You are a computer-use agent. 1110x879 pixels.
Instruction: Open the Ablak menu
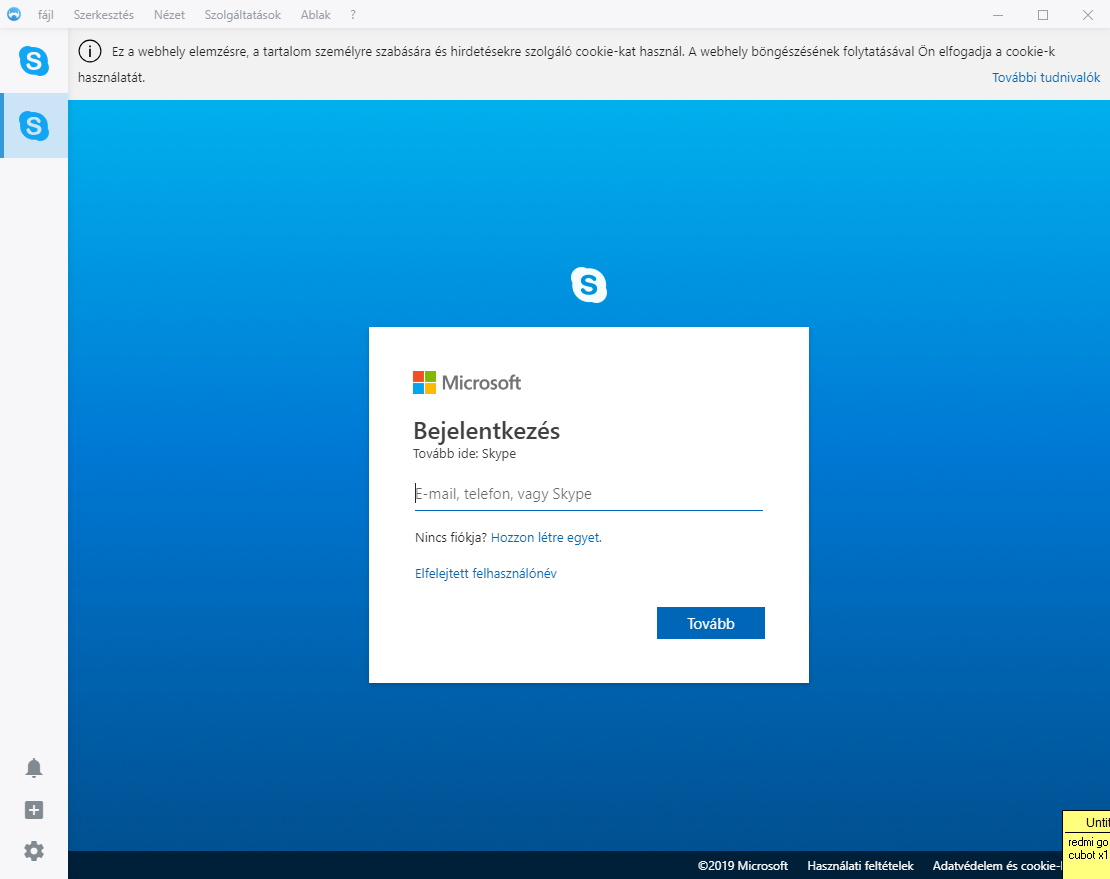315,15
